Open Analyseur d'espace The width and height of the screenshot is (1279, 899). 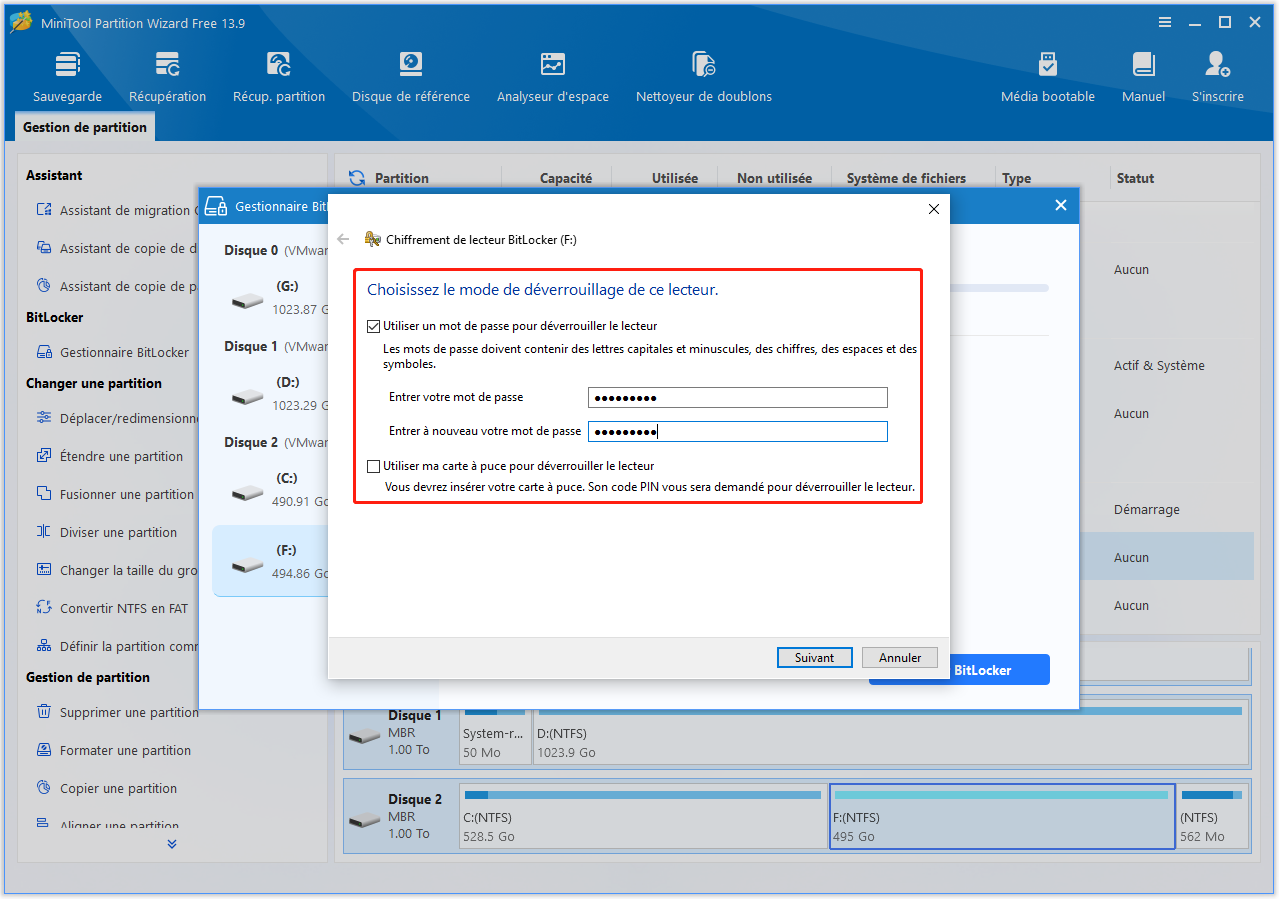pos(553,77)
